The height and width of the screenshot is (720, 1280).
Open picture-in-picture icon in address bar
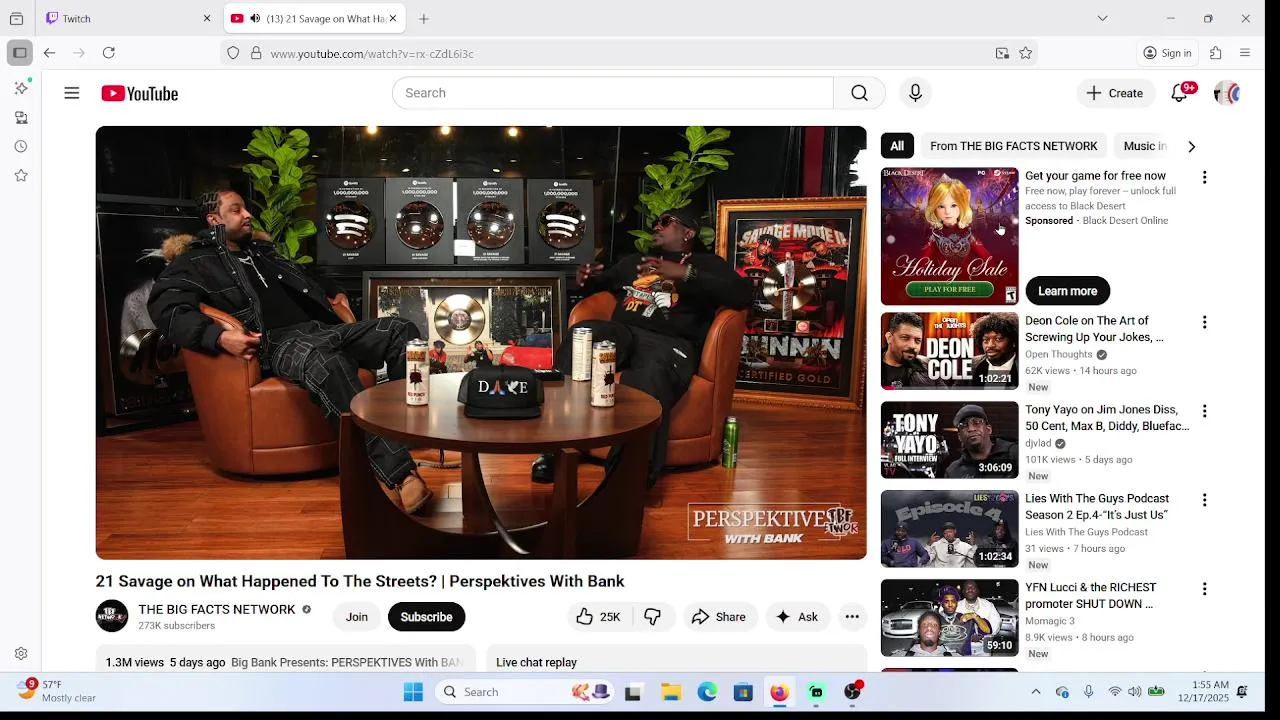1002,53
